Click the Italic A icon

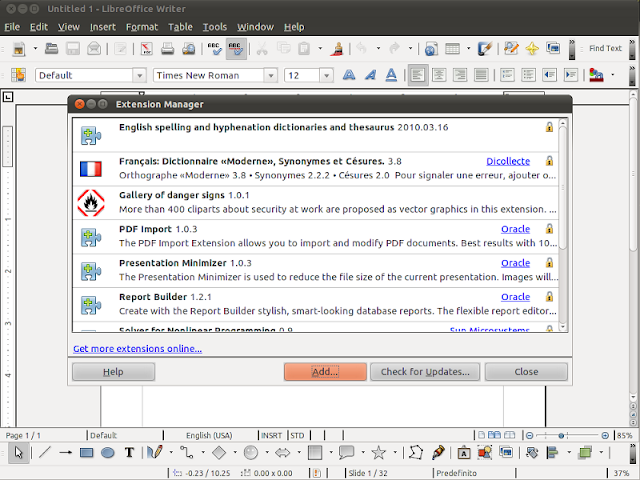tap(370, 75)
